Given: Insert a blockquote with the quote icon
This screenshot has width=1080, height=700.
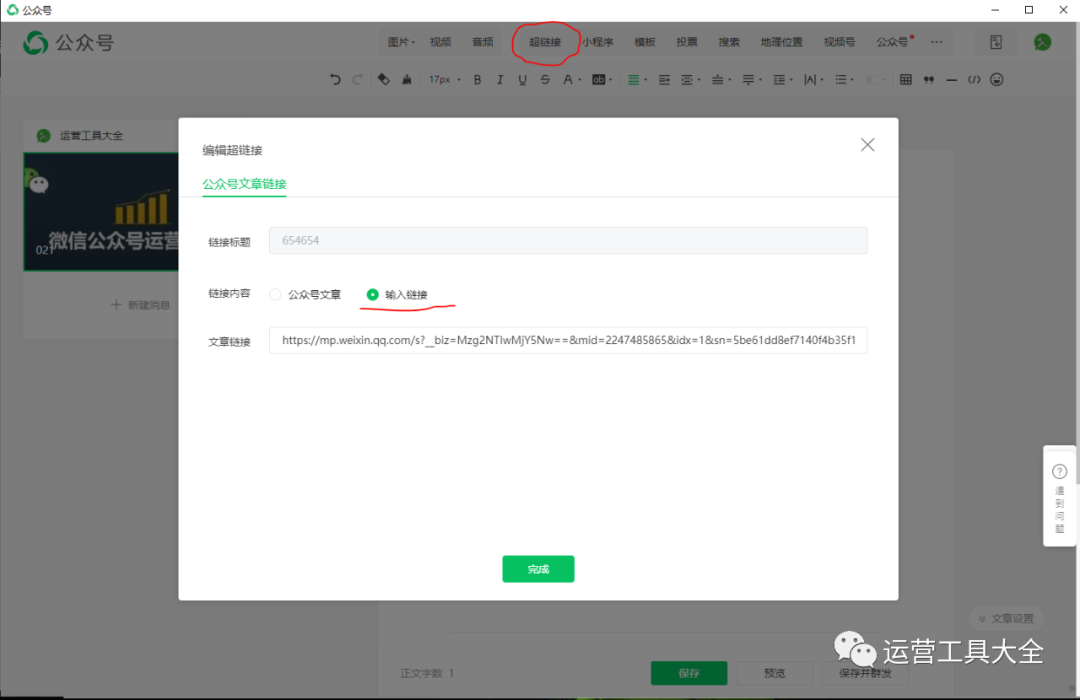Looking at the screenshot, I should [x=929, y=80].
